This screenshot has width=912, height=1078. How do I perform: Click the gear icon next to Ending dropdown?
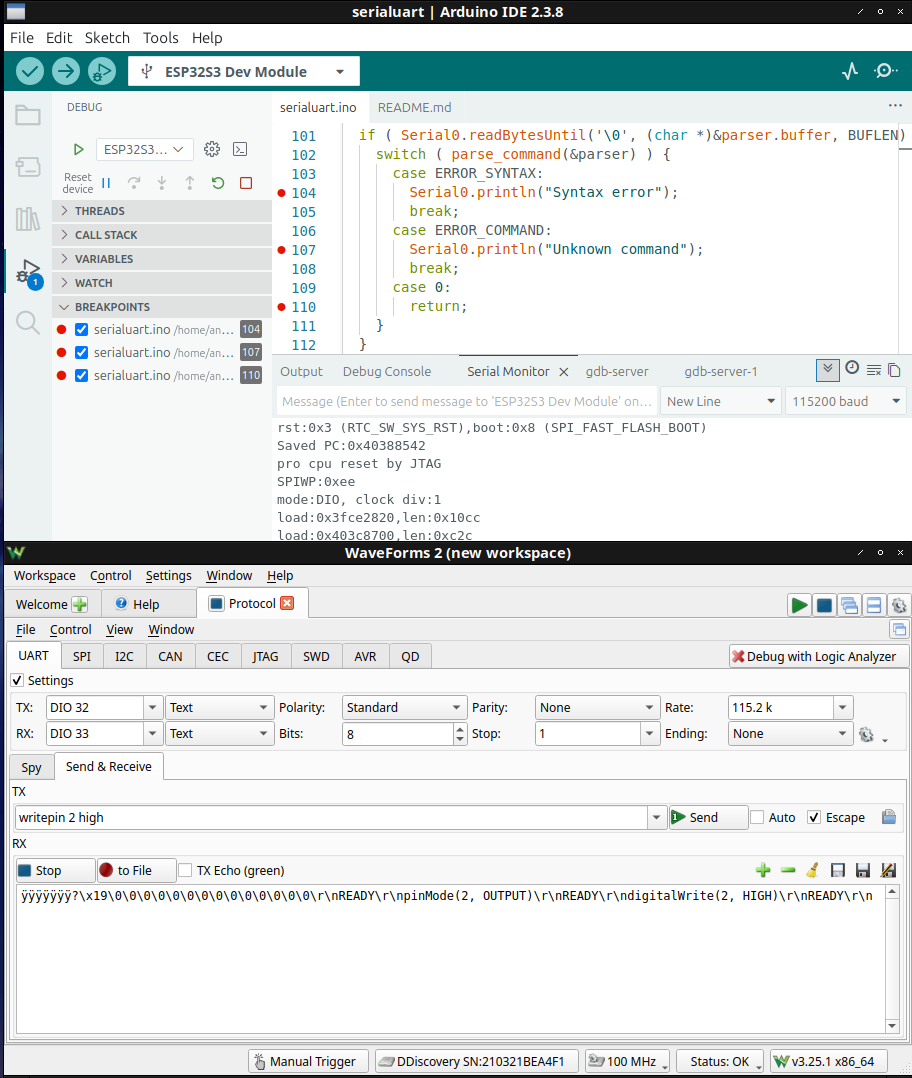866,734
